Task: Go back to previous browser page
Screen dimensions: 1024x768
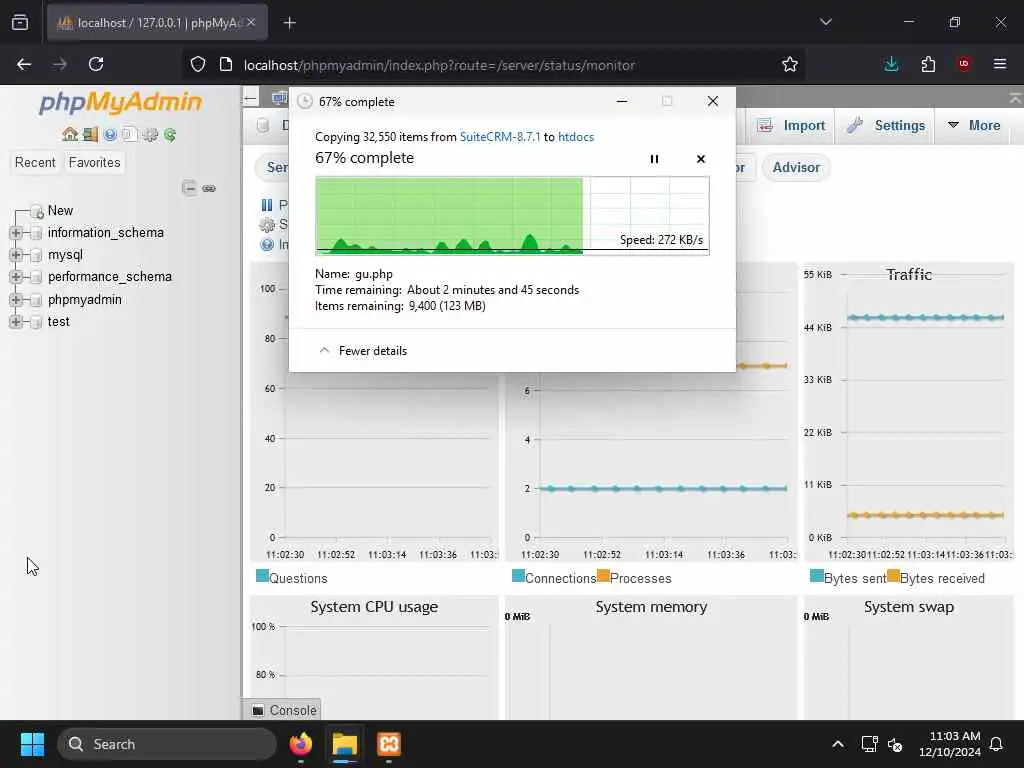Action: point(24,64)
